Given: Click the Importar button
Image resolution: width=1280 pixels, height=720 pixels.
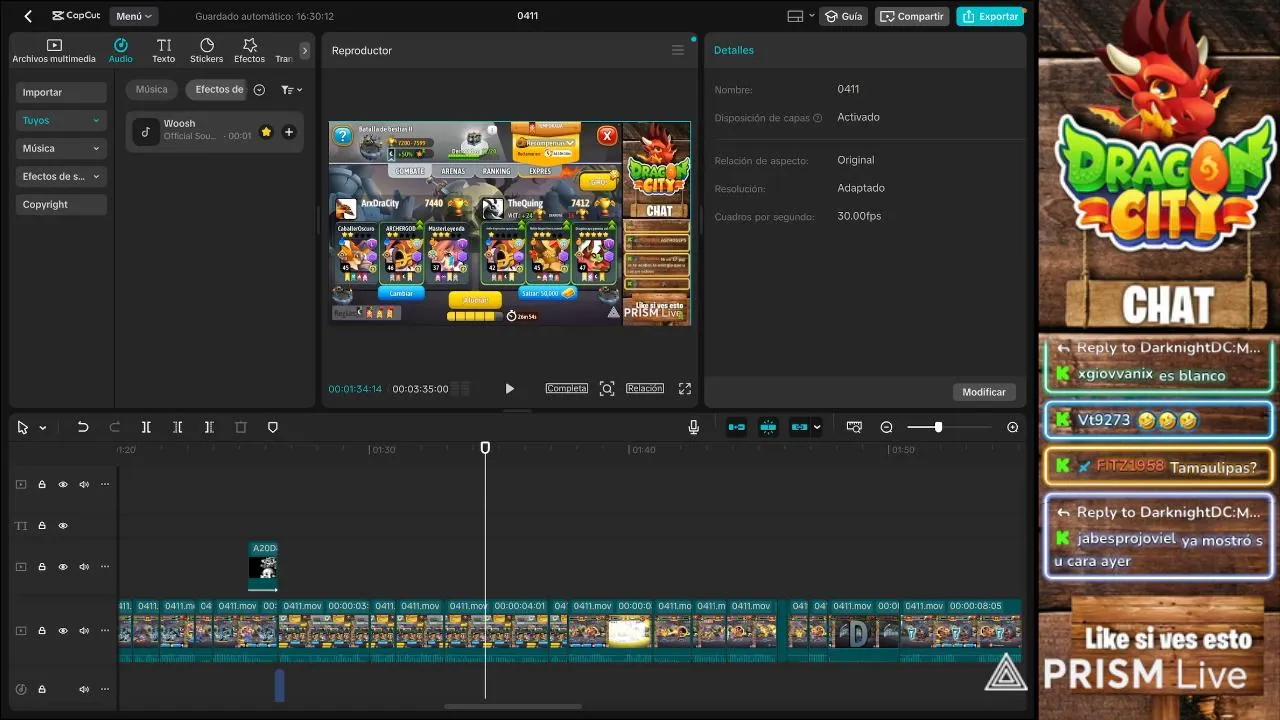Looking at the screenshot, I should (61, 92).
